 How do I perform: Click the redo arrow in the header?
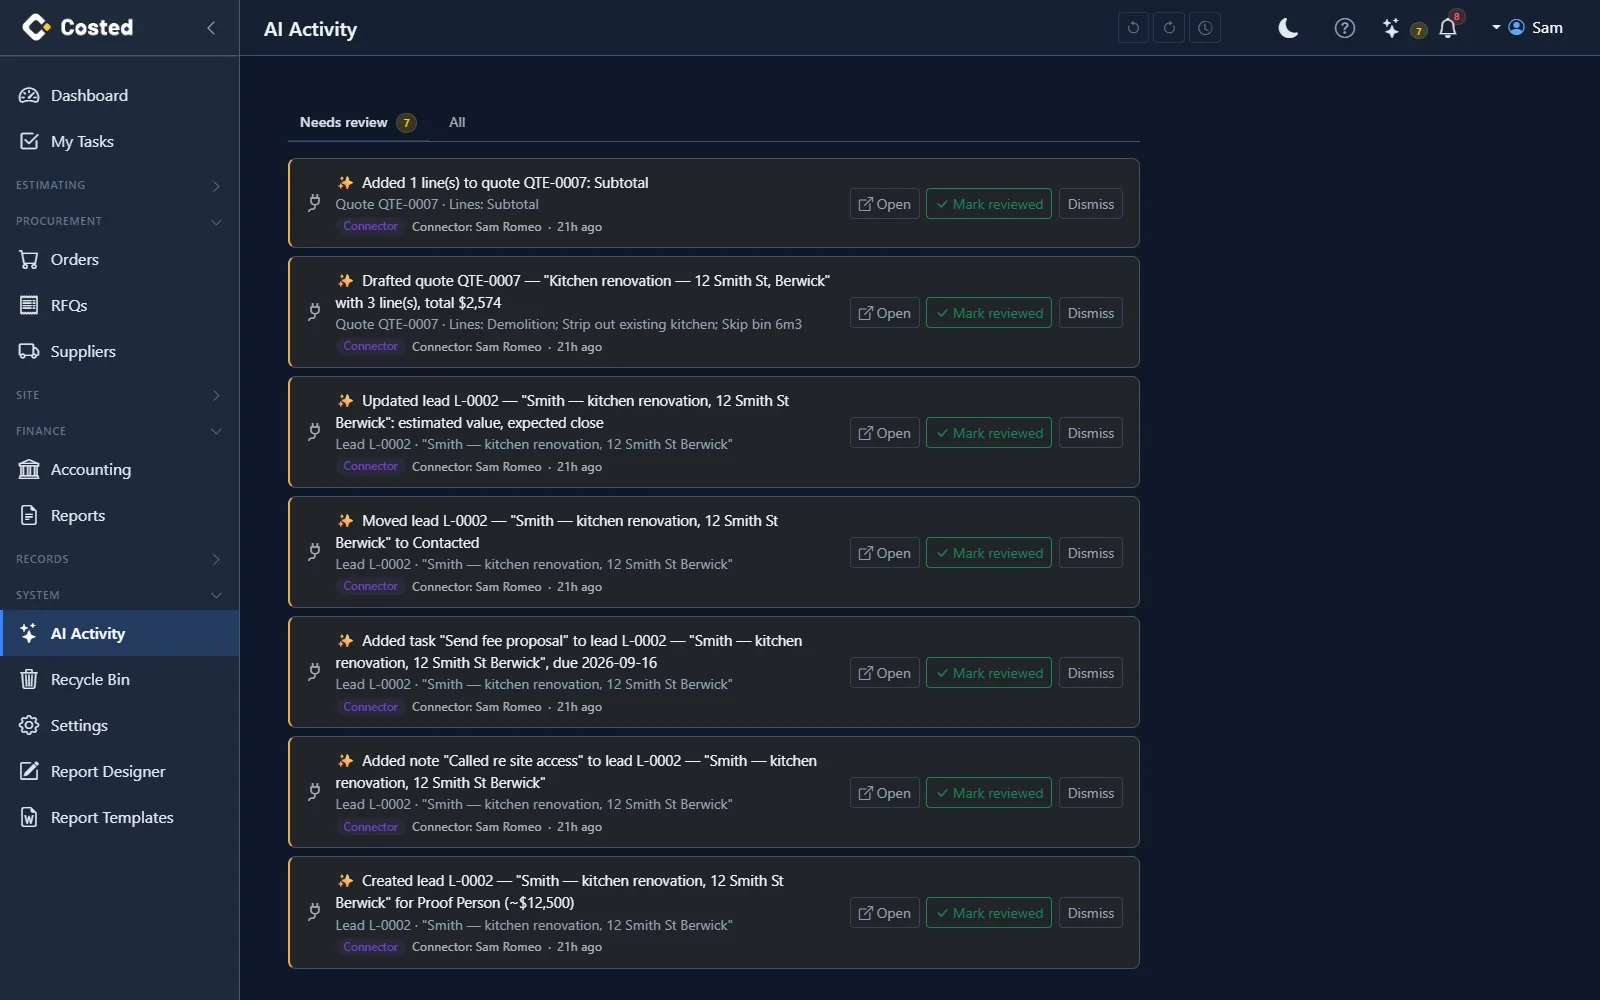[x=1169, y=28]
